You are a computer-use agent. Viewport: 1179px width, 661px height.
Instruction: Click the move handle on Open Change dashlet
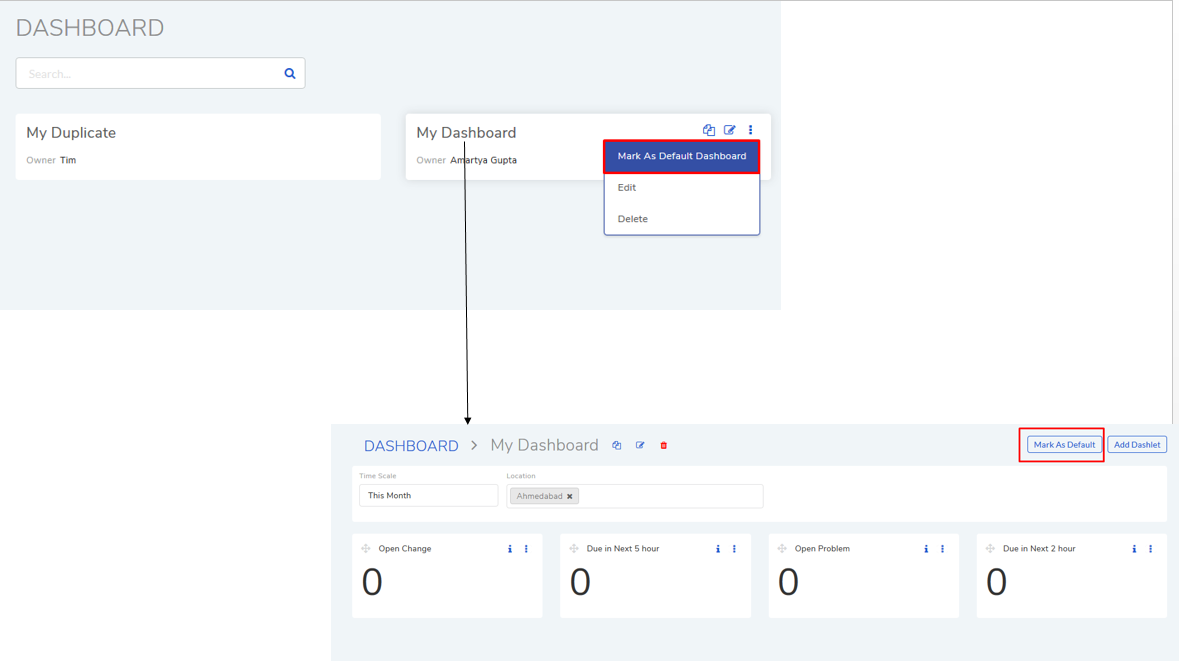coord(366,548)
